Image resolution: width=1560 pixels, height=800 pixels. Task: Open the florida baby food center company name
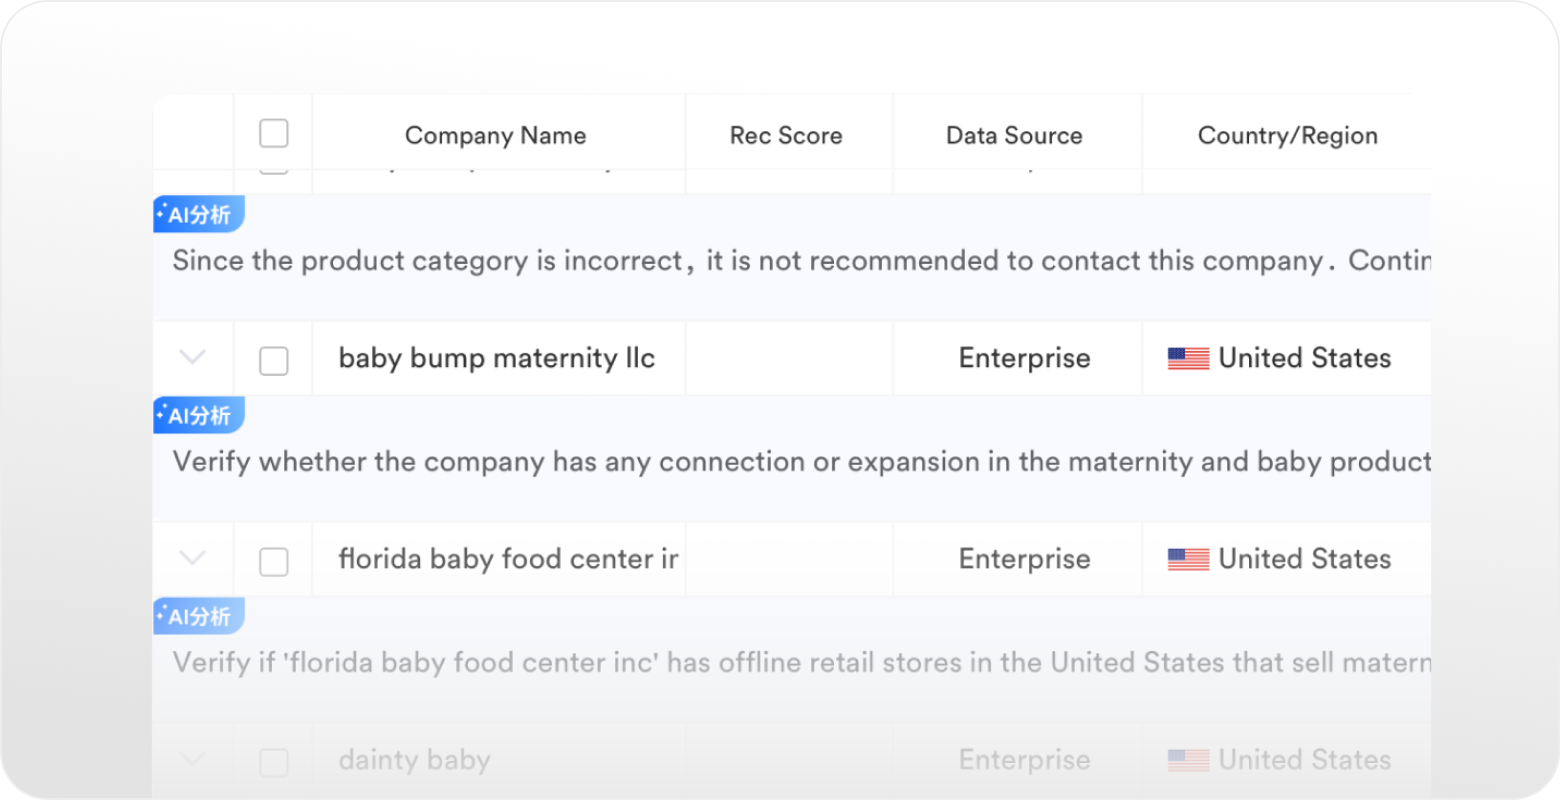(508, 559)
